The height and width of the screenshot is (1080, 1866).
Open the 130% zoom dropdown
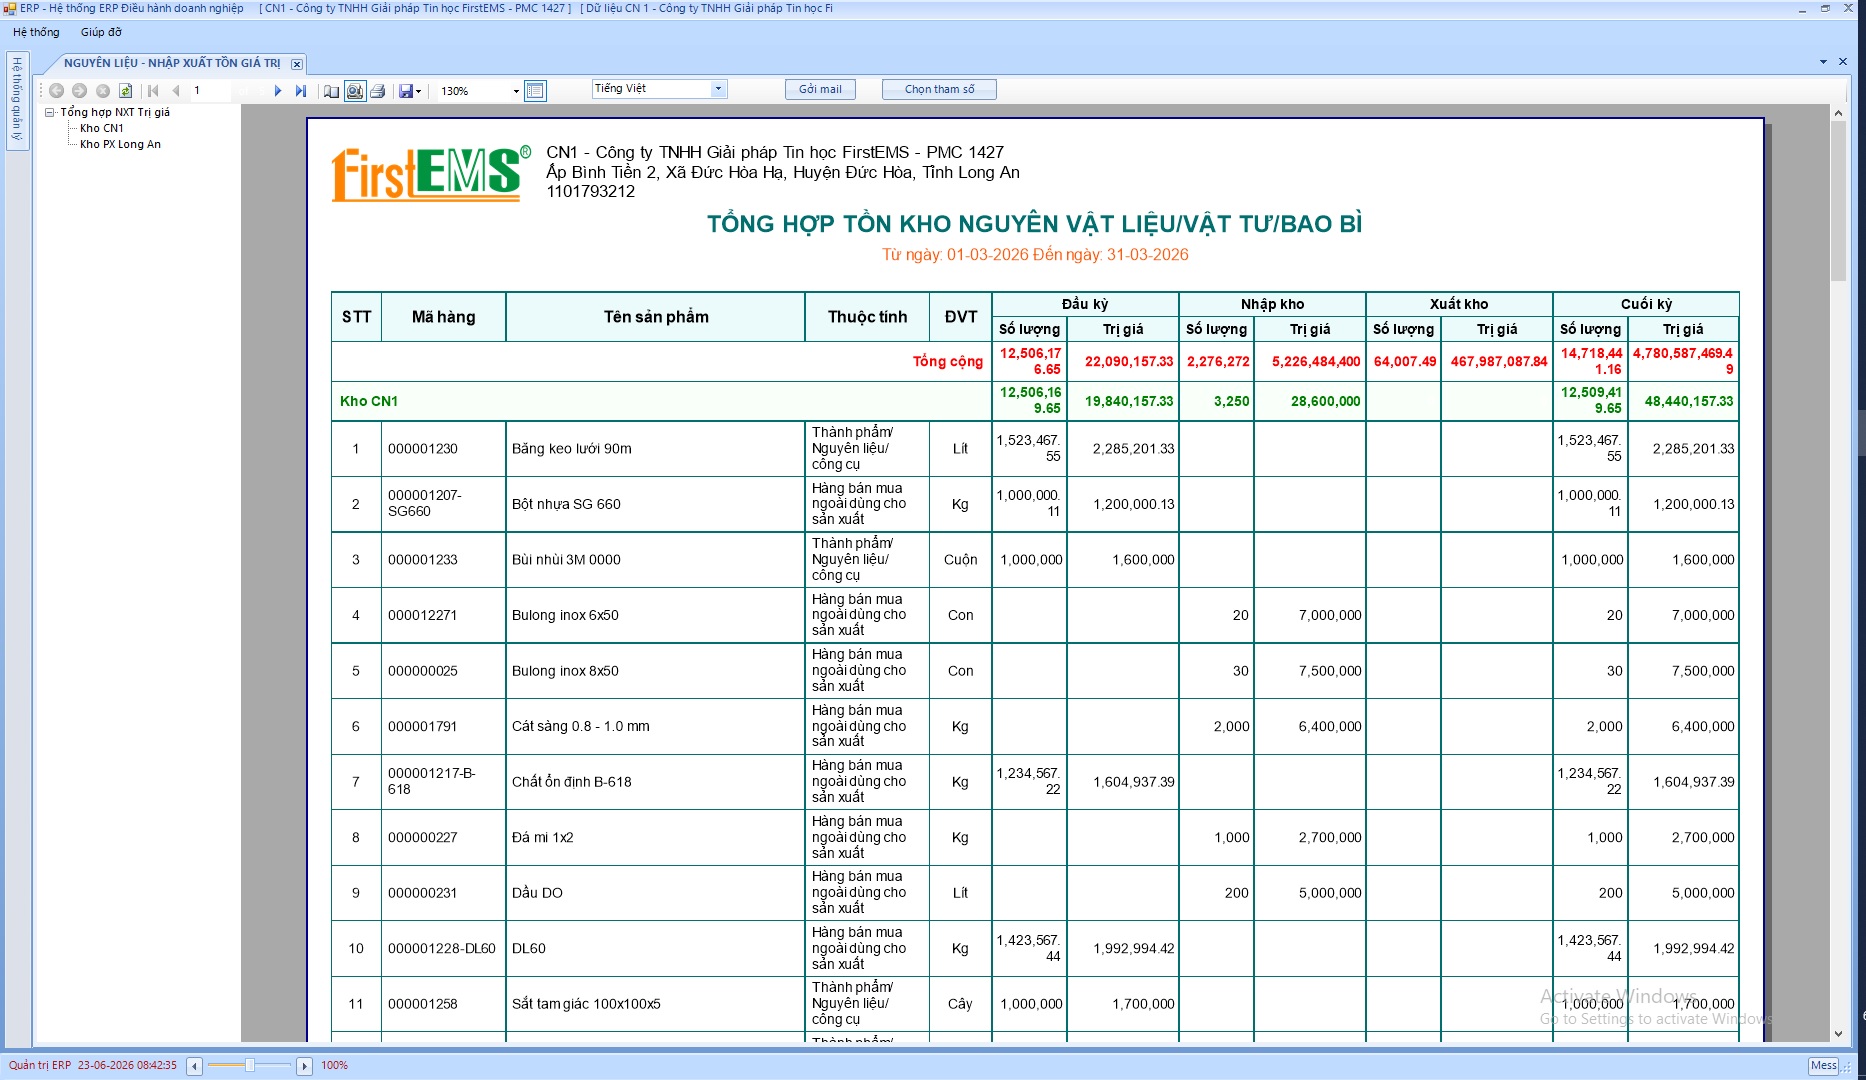[516, 91]
